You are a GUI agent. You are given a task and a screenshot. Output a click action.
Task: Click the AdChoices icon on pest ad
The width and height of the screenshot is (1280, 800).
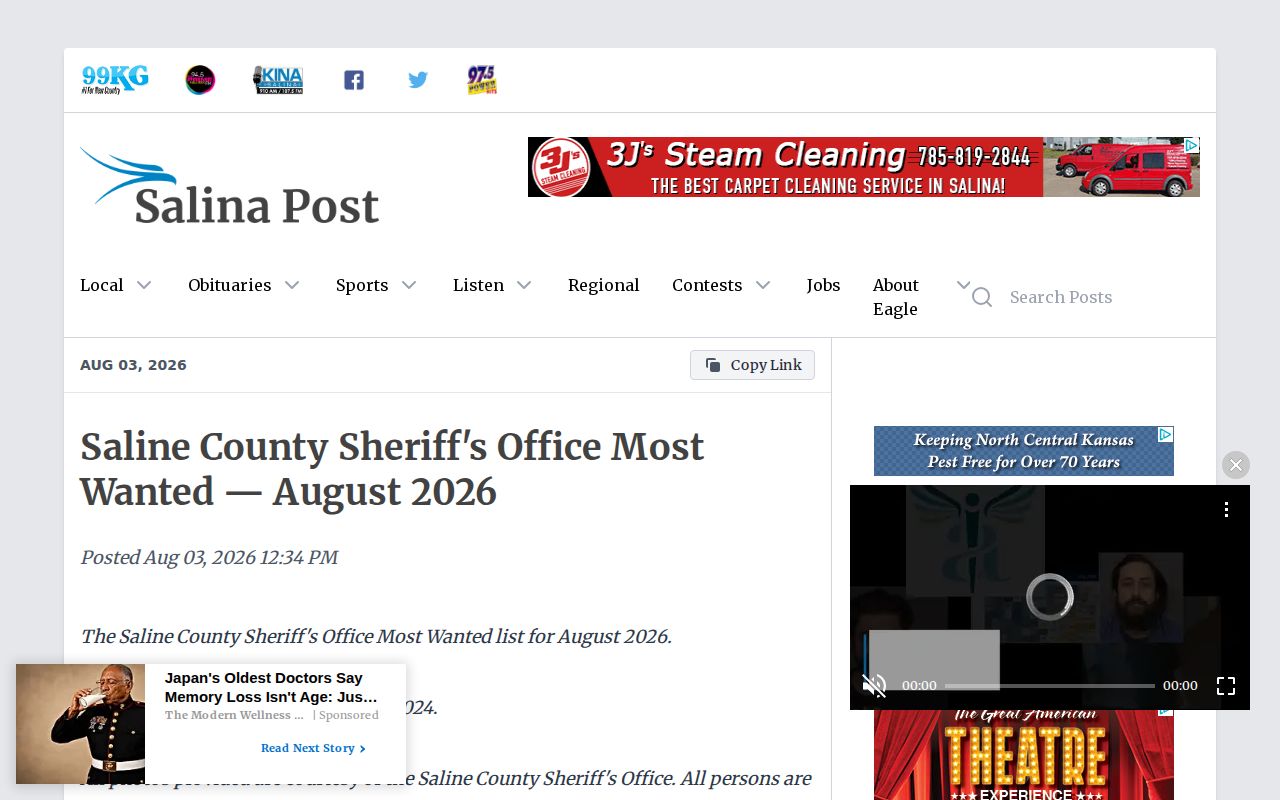coord(1166,434)
